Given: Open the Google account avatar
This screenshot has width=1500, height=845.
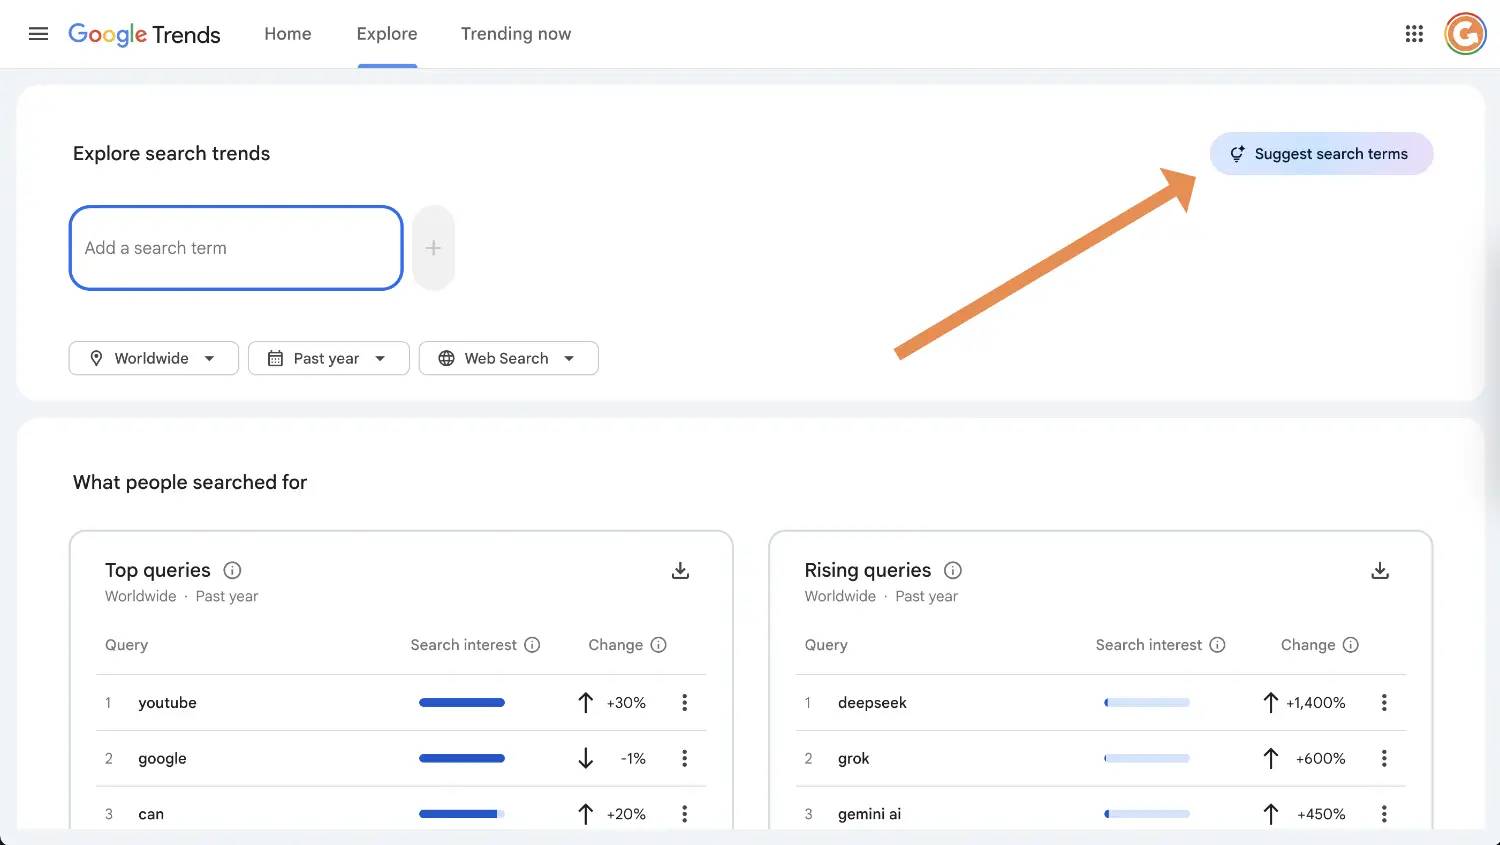Looking at the screenshot, I should click(x=1465, y=34).
